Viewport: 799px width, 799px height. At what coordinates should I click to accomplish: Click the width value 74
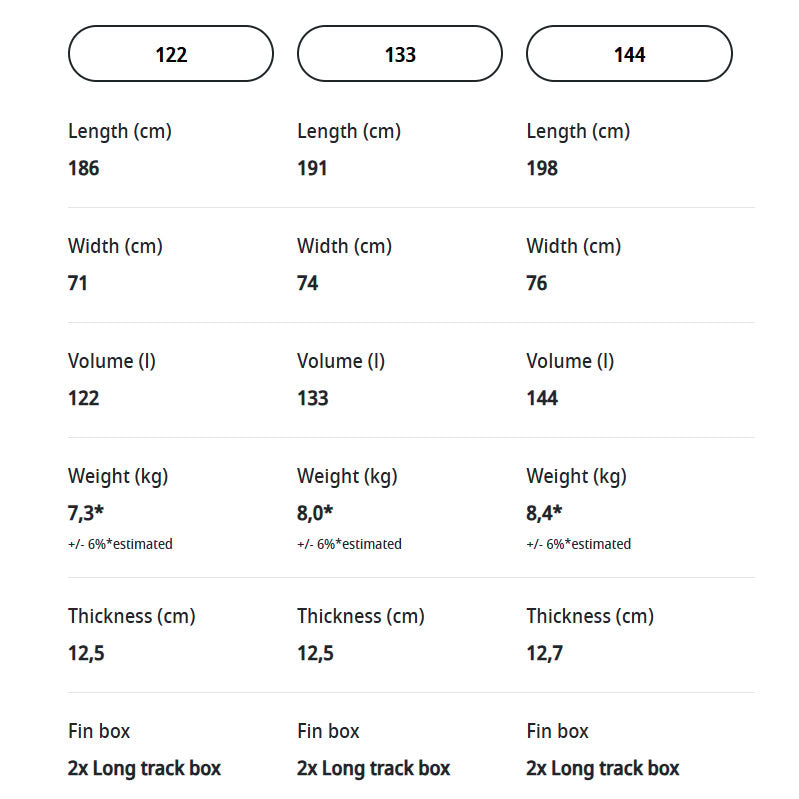pos(308,283)
